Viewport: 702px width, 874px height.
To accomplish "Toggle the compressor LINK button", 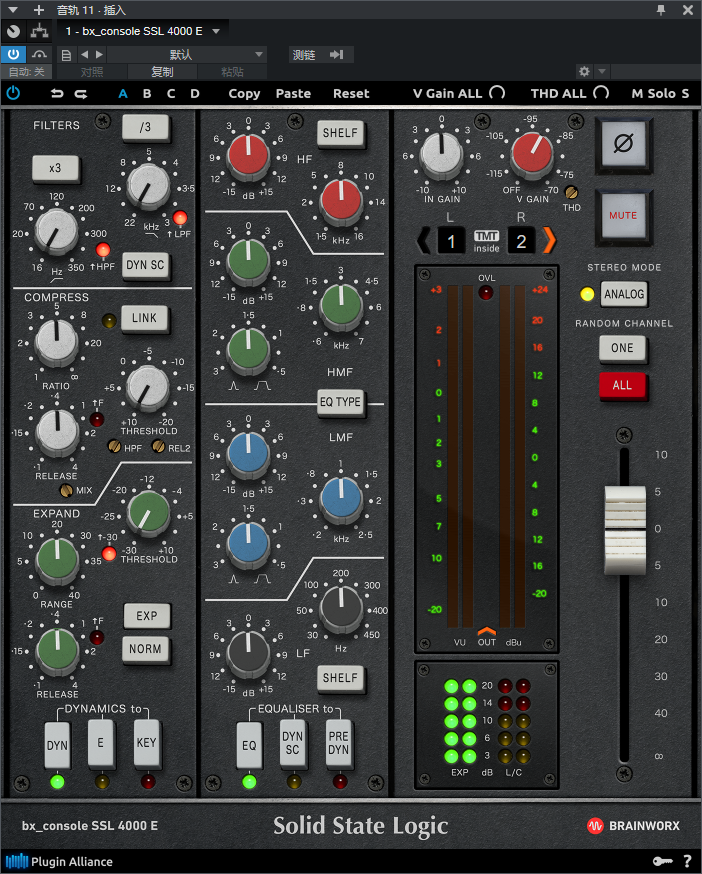I will 144,318.
